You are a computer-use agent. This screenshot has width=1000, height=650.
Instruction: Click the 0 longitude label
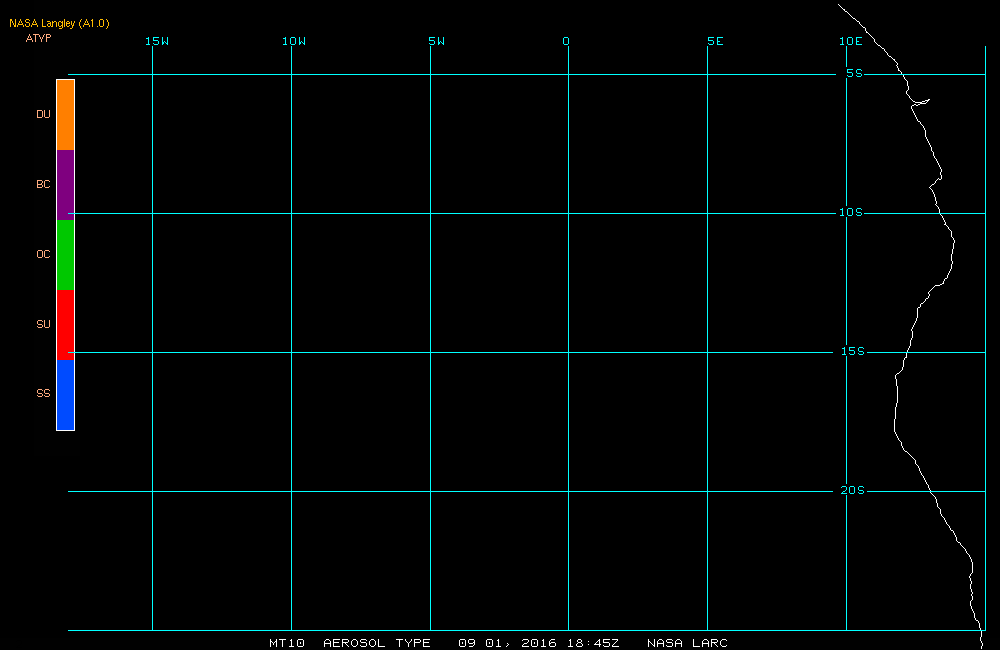click(566, 41)
